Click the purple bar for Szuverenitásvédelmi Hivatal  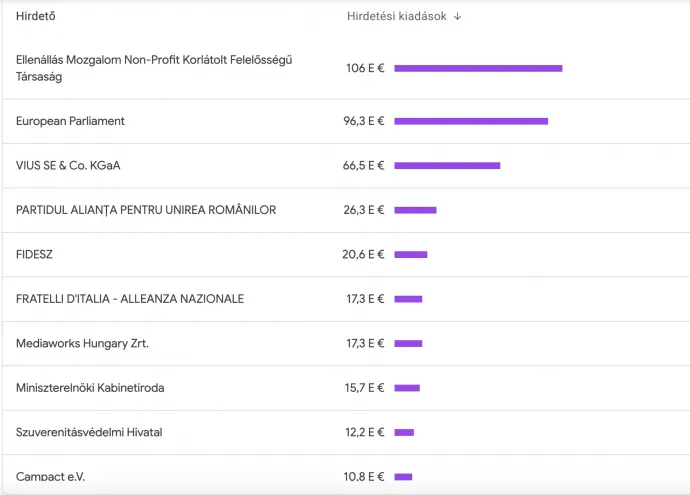[x=404, y=432]
